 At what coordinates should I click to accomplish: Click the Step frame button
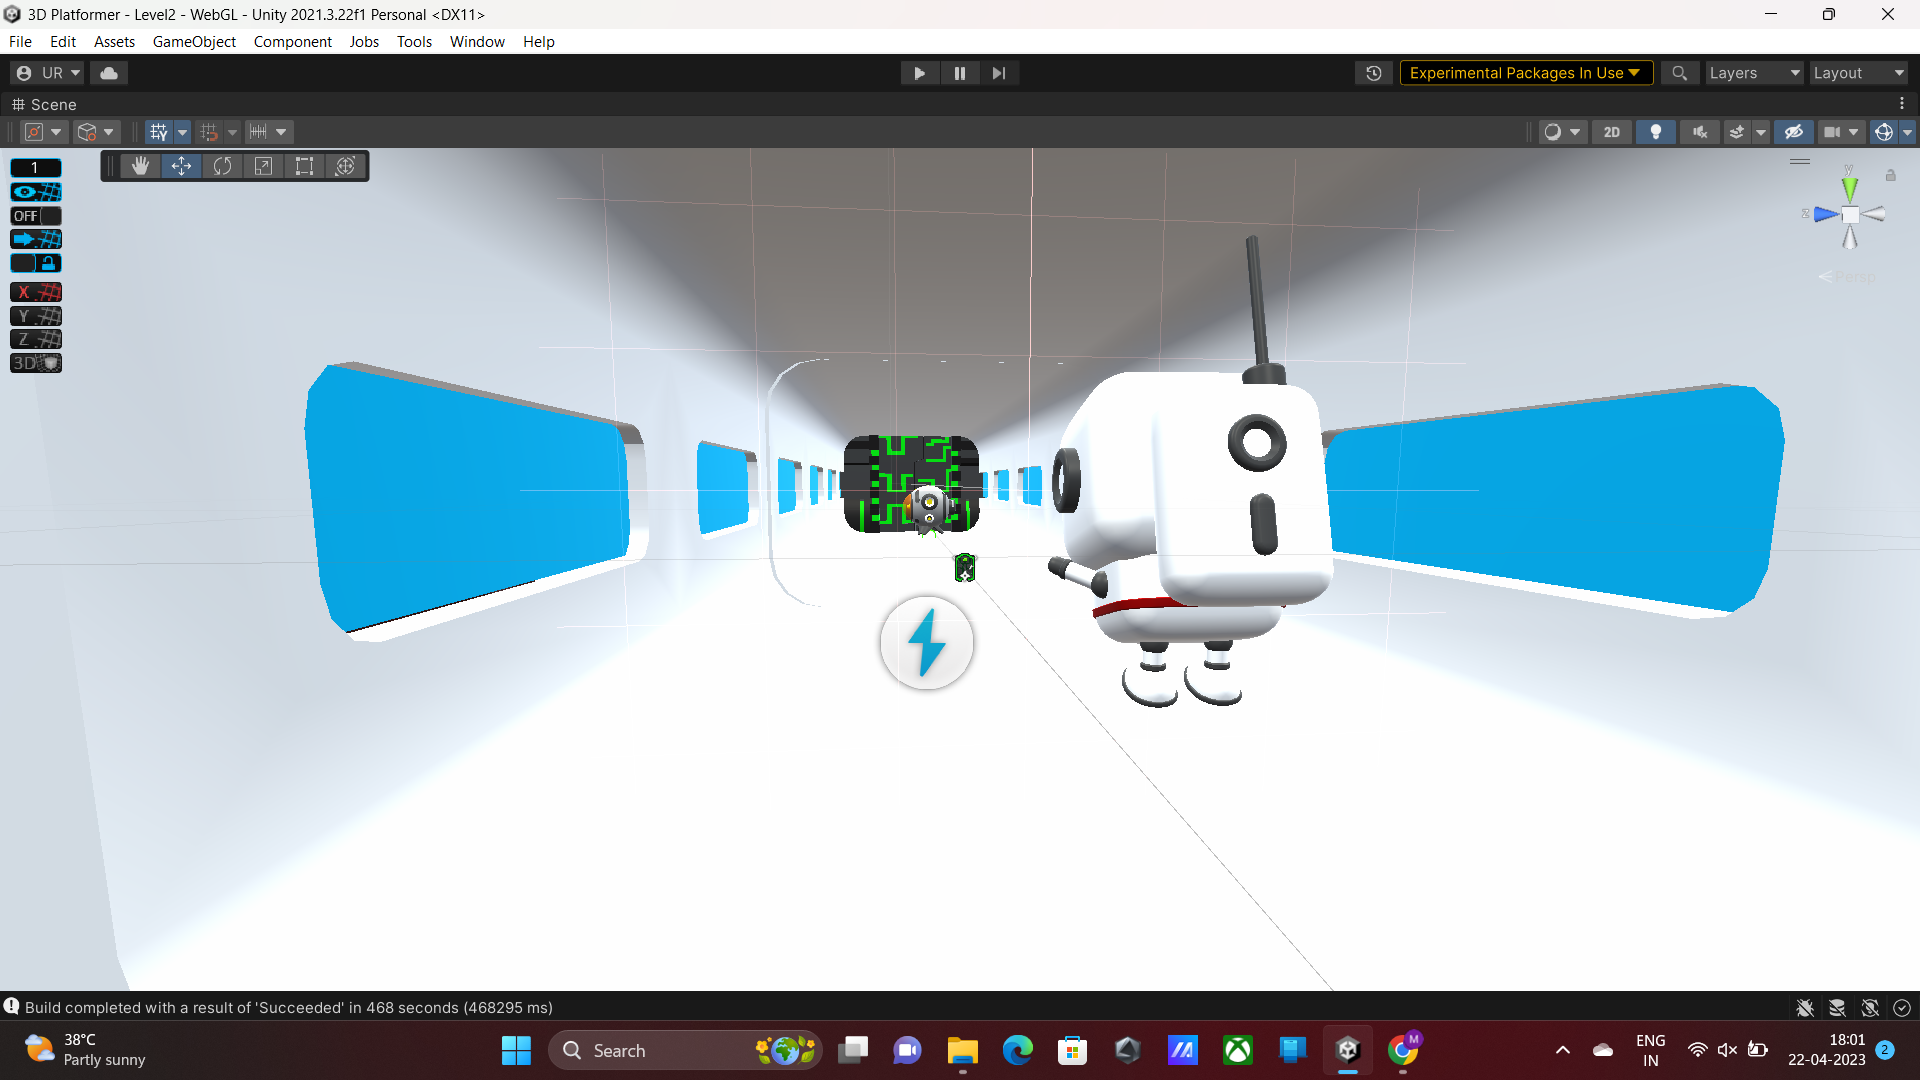tap(999, 73)
